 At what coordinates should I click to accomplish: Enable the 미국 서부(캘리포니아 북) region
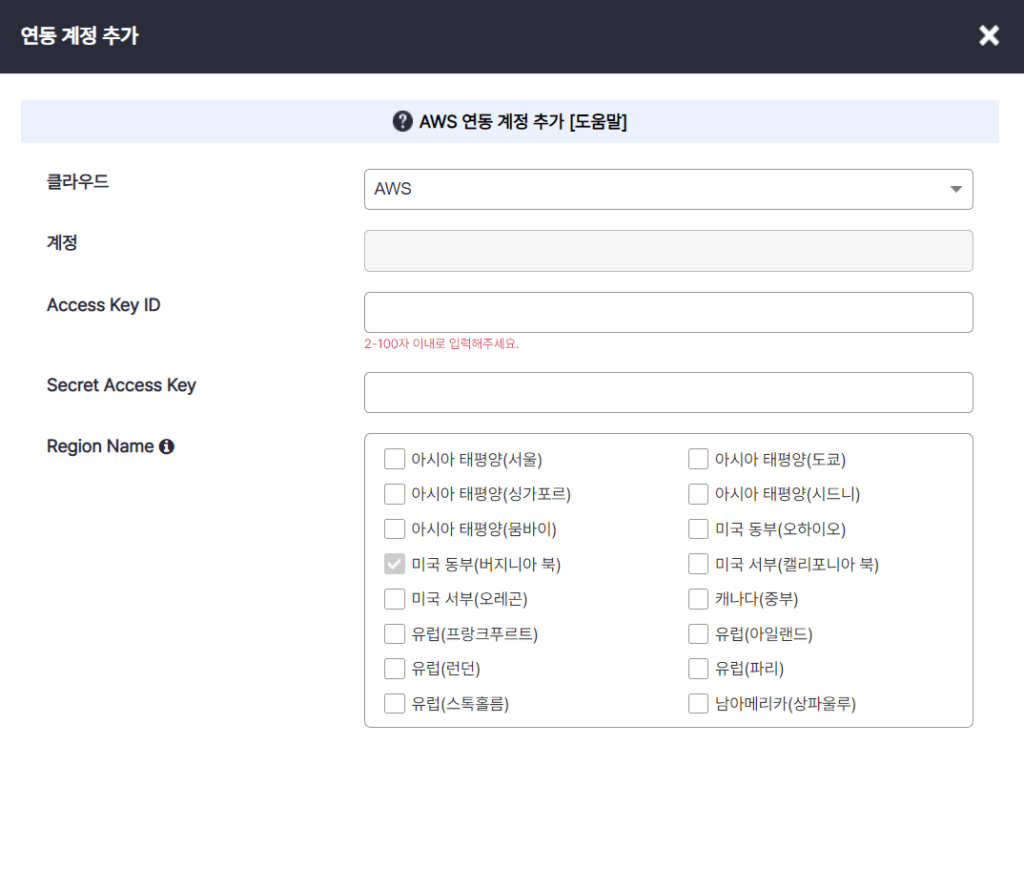point(697,563)
